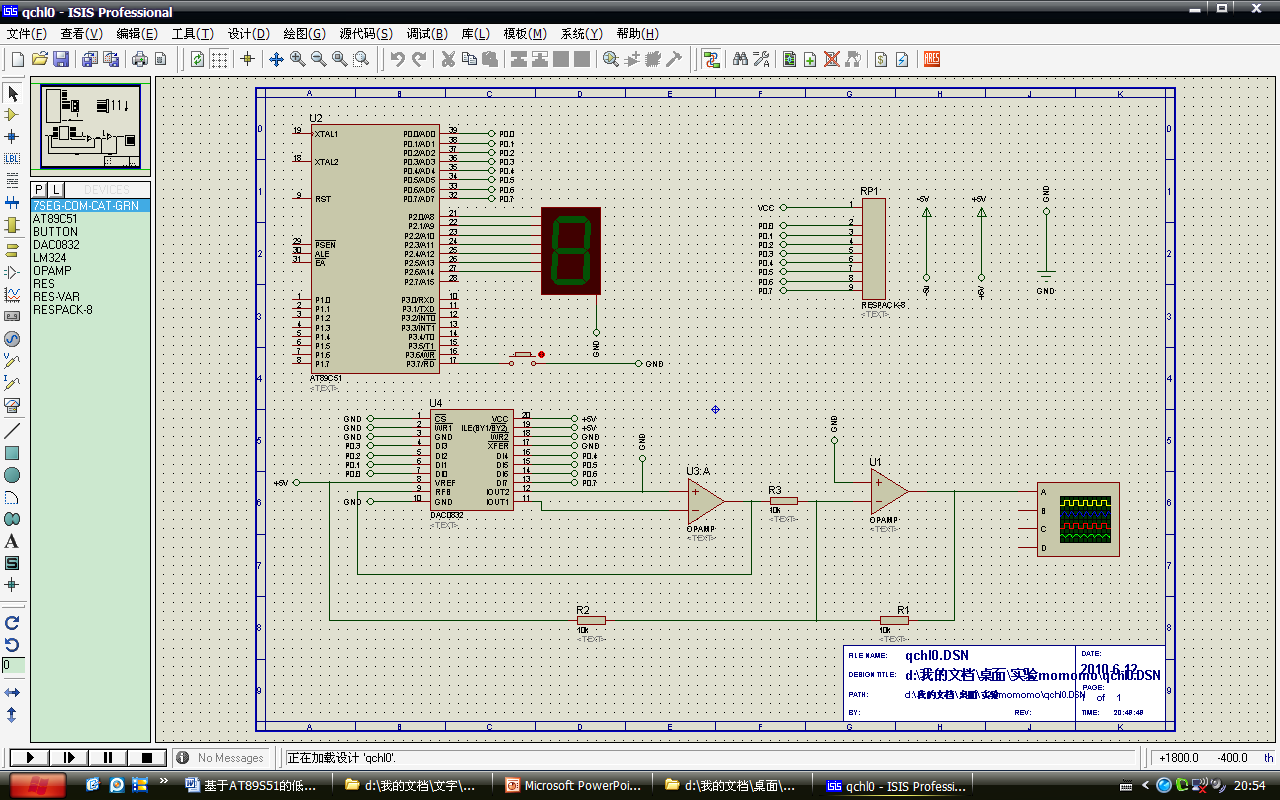This screenshot has height=800, width=1280.
Task: Switch to terminals mode
Action: [x=13, y=250]
